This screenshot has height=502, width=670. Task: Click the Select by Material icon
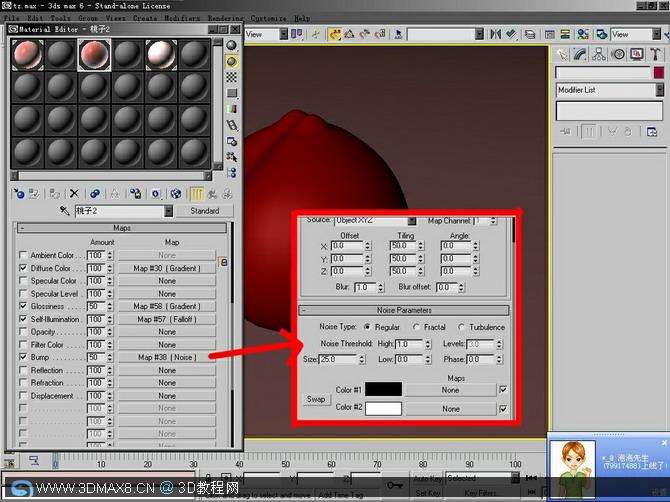pyautogui.click(x=231, y=157)
